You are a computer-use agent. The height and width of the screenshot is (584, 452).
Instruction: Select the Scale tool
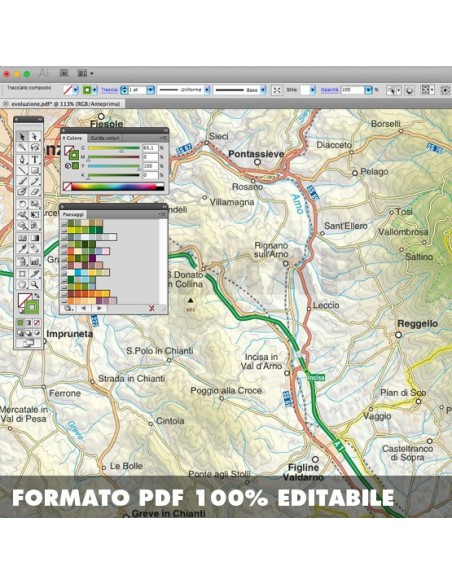click(35, 204)
